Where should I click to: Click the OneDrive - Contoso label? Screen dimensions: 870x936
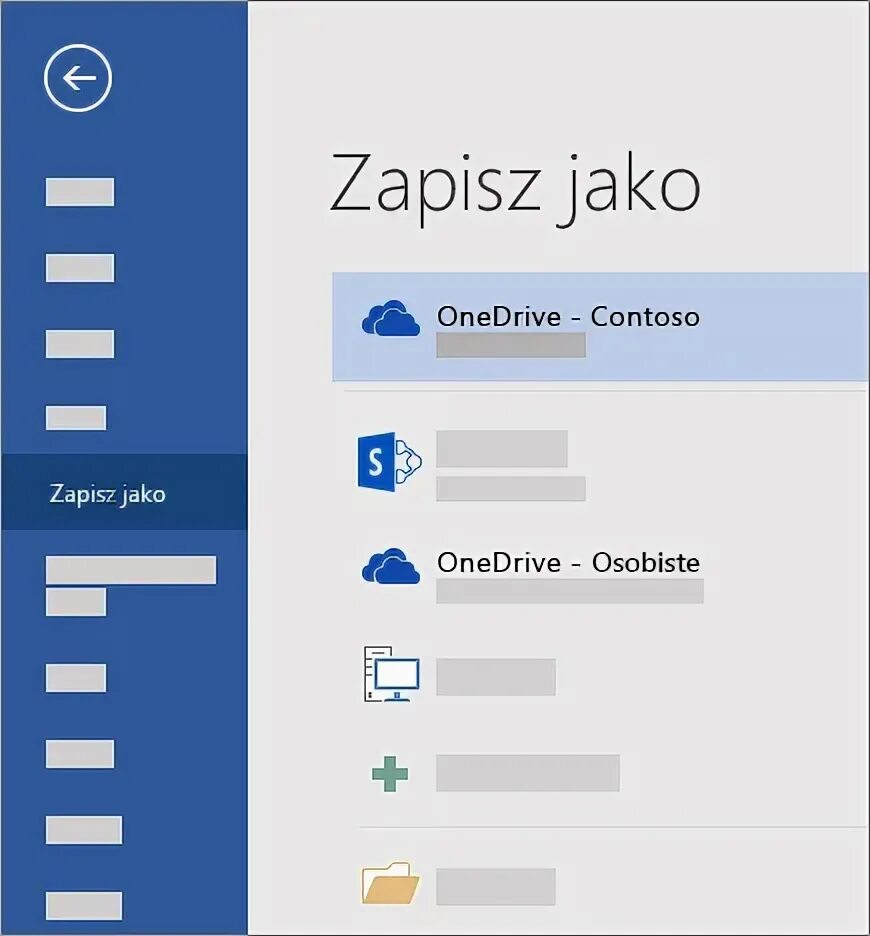tap(568, 316)
